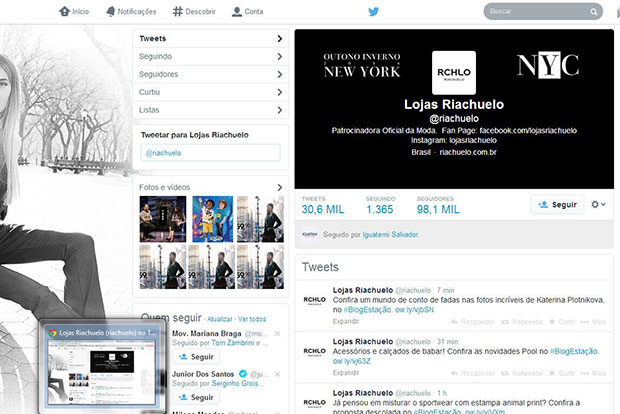This screenshot has width=620, height=414.
Task: Retweet the 31 min tweet
Action: coord(522,373)
